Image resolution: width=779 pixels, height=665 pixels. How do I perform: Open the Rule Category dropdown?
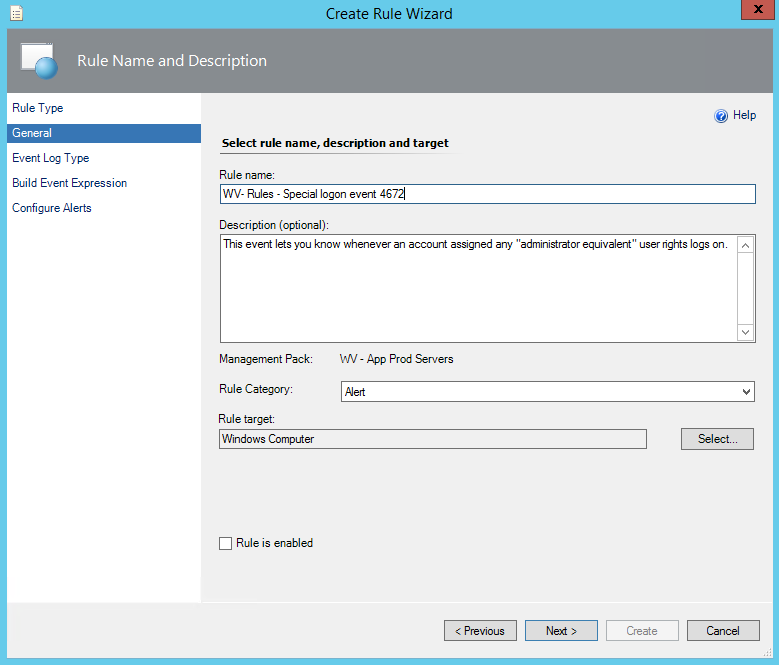[x=546, y=392]
